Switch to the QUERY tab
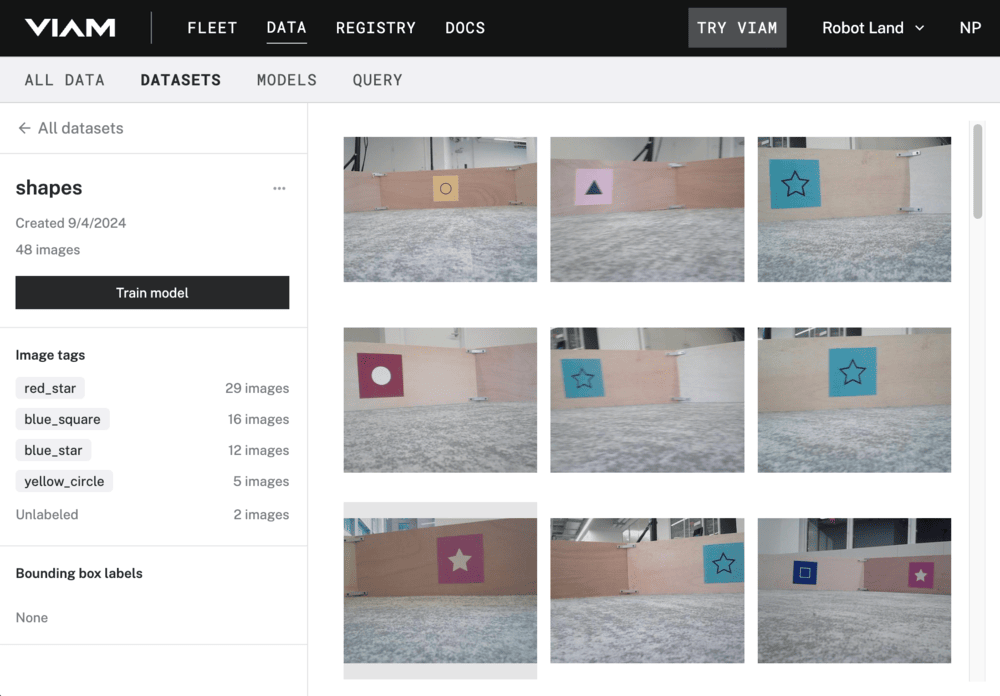Viewport: 1000px width, 696px height. (x=377, y=79)
